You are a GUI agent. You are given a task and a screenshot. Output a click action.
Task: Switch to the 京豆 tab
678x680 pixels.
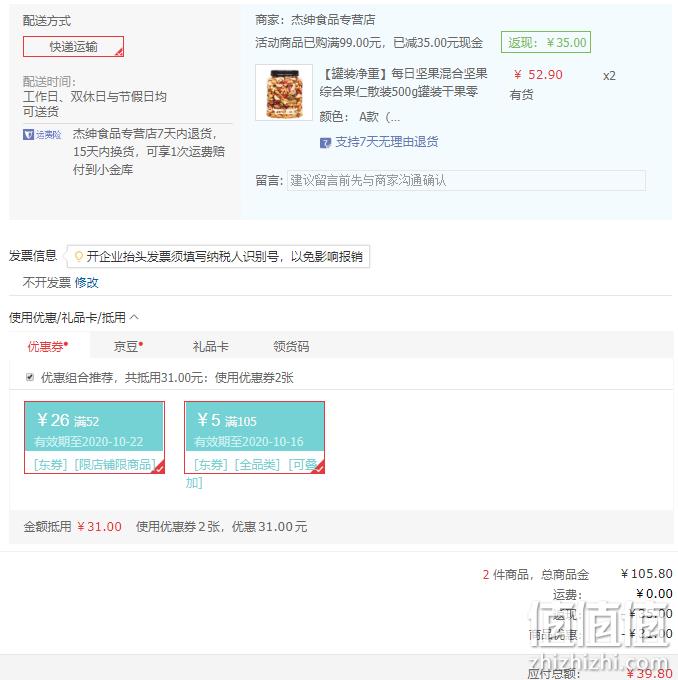[128, 346]
